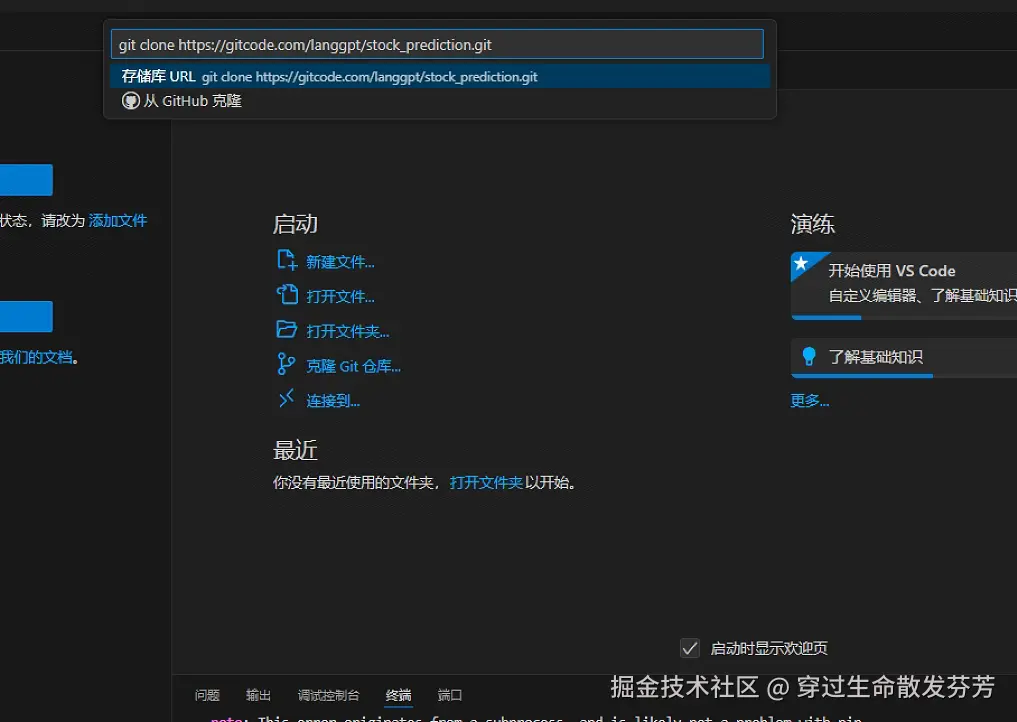Select the 存储库 URL suggestion row
1017x722 pixels.
(440, 77)
